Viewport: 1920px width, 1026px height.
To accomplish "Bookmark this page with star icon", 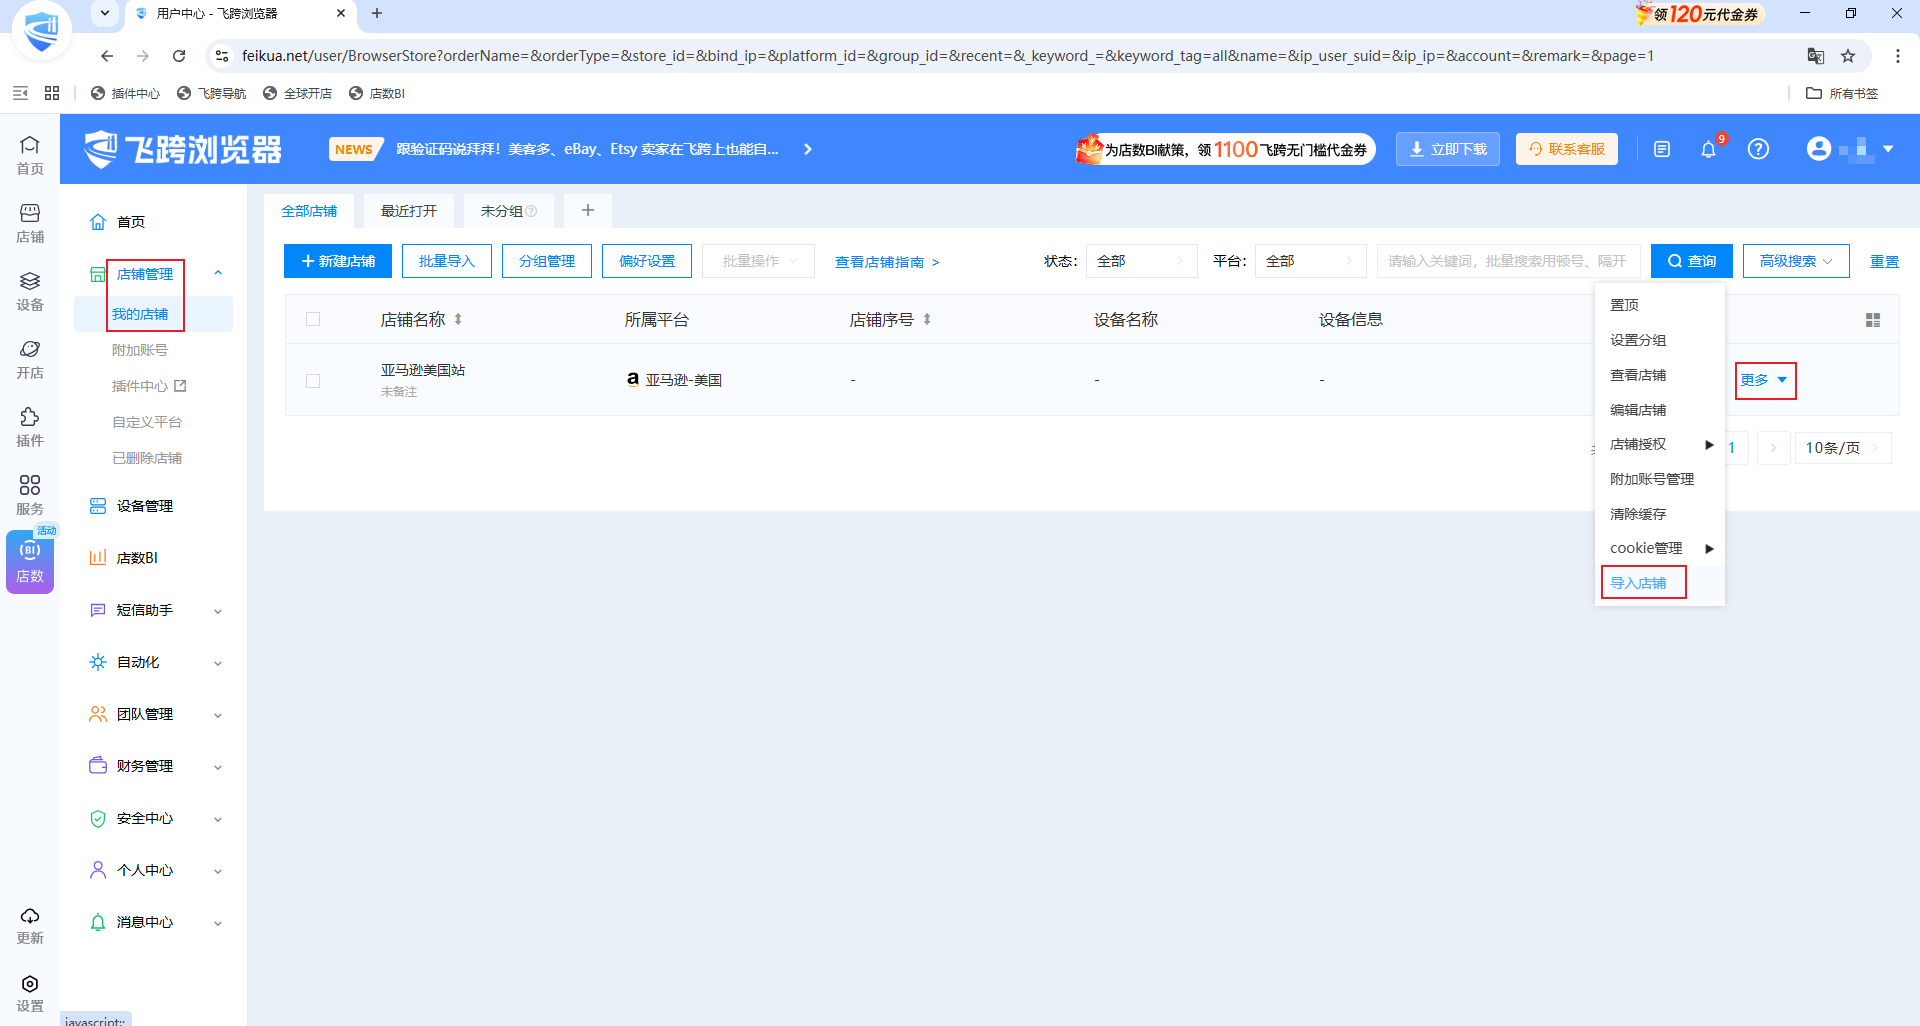I will coord(1848,56).
